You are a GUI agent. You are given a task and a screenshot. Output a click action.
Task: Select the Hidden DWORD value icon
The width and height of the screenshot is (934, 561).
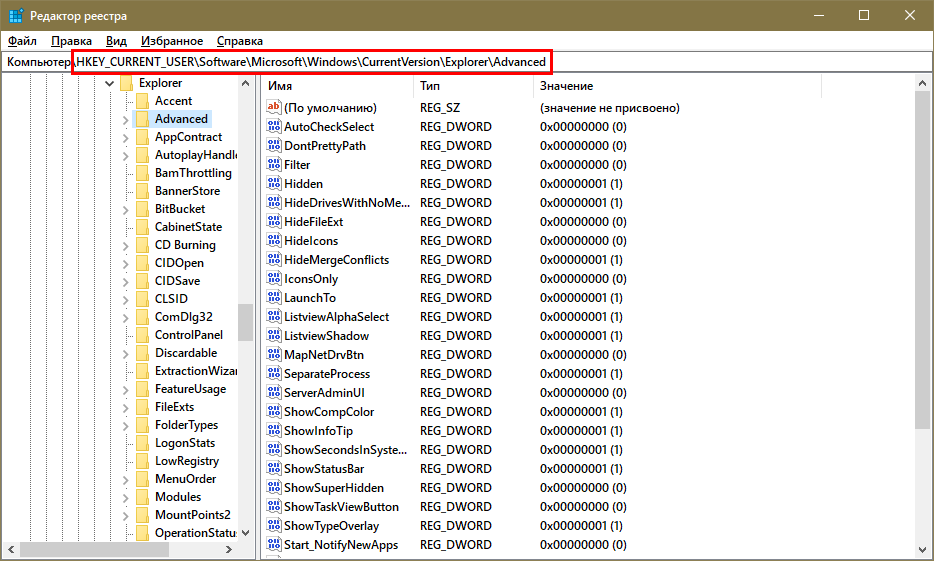tap(274, 184)
